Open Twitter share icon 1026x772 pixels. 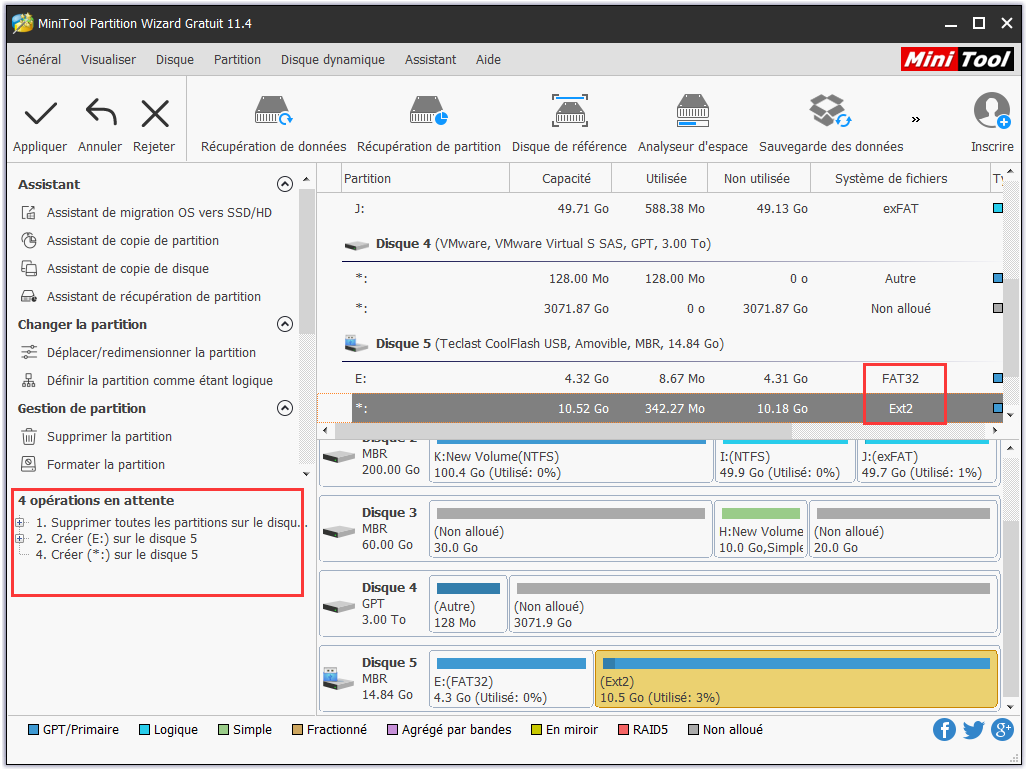973,729
